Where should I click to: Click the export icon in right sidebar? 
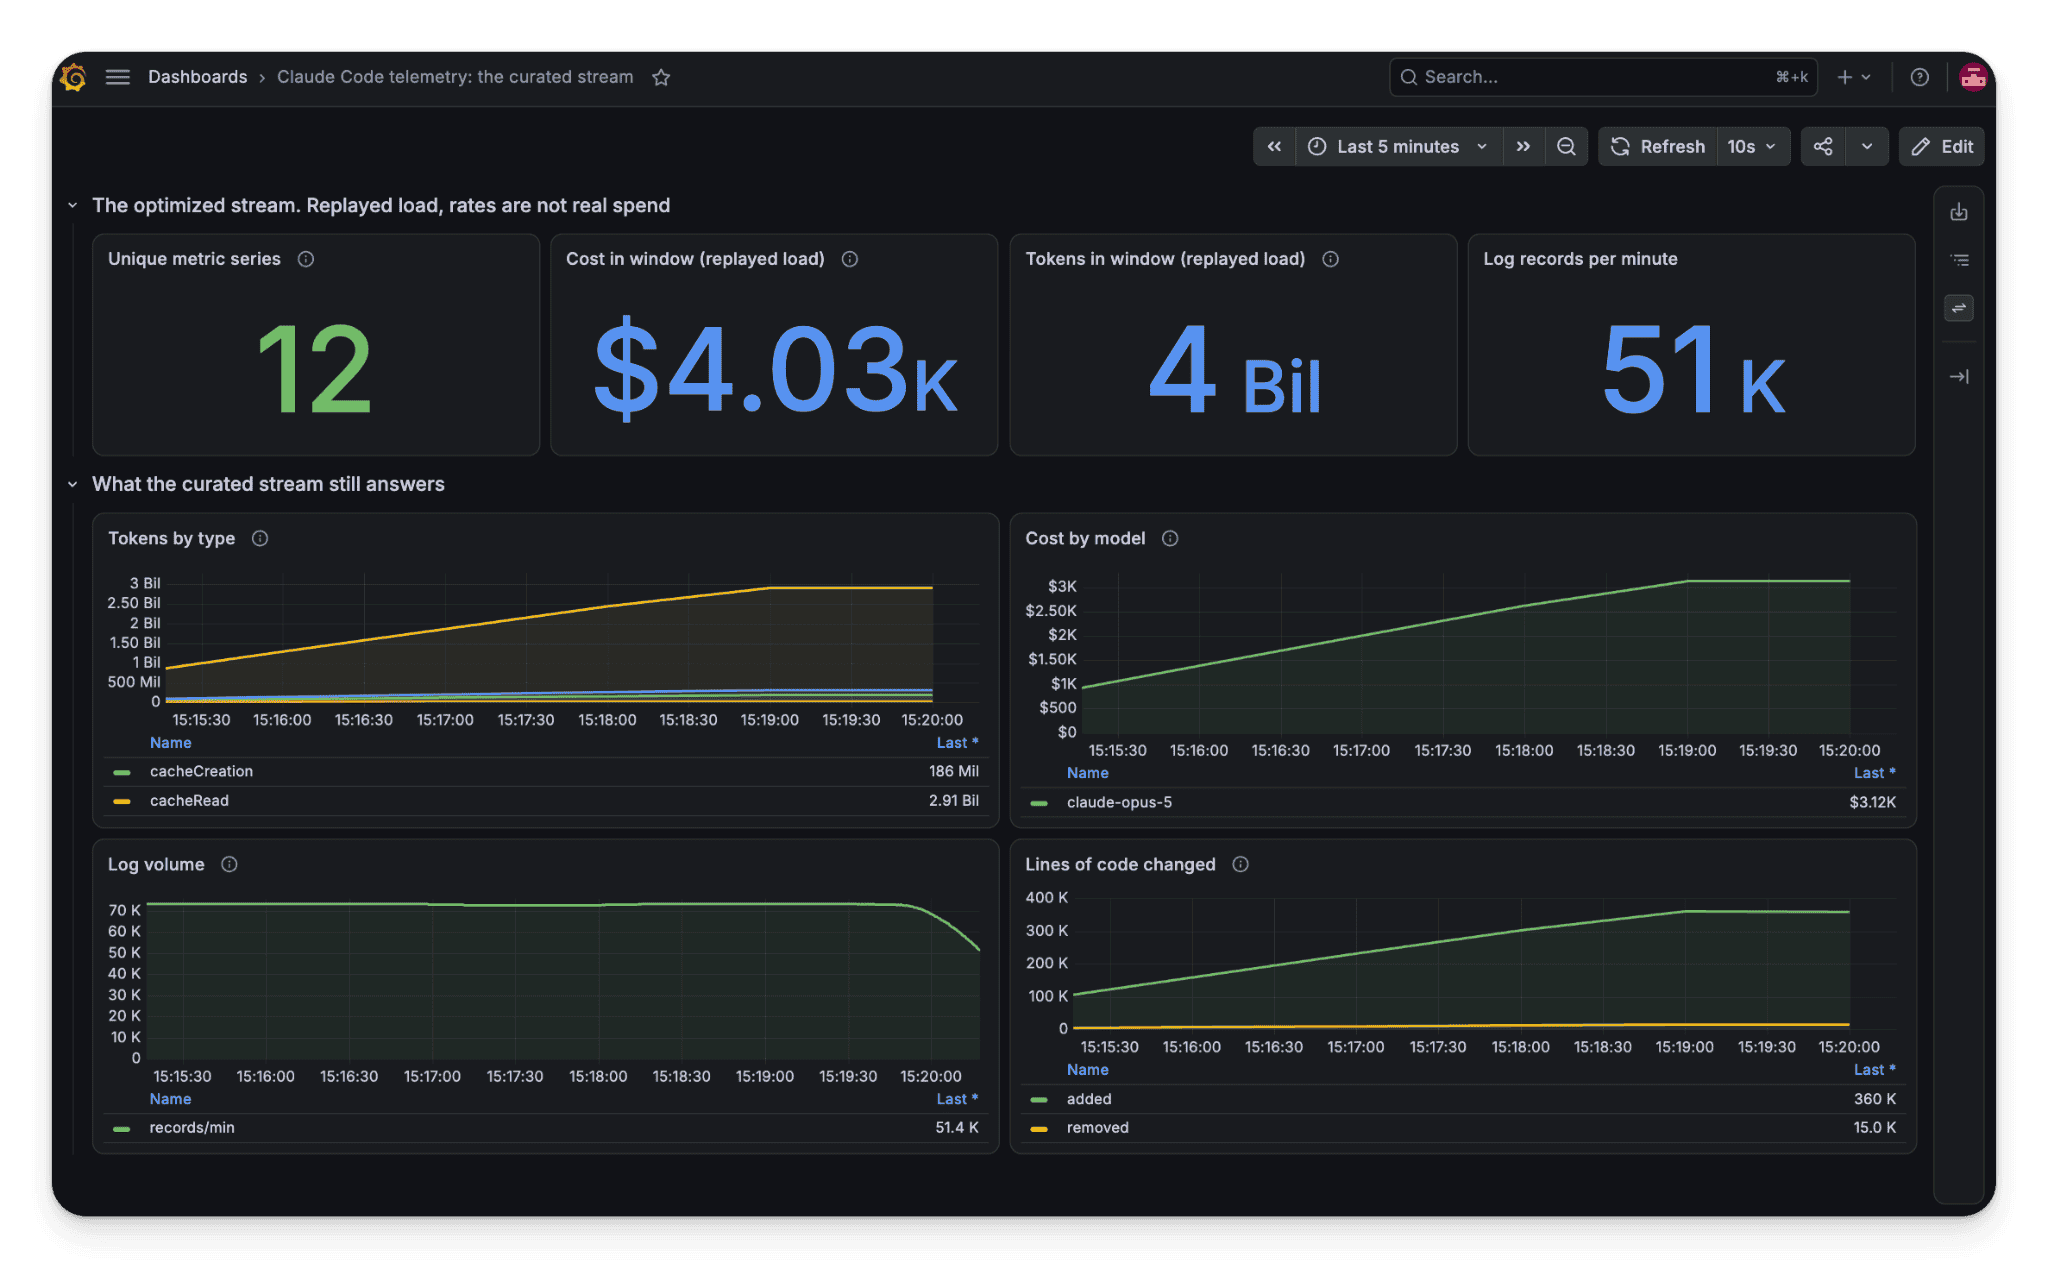coord(1959,212)
